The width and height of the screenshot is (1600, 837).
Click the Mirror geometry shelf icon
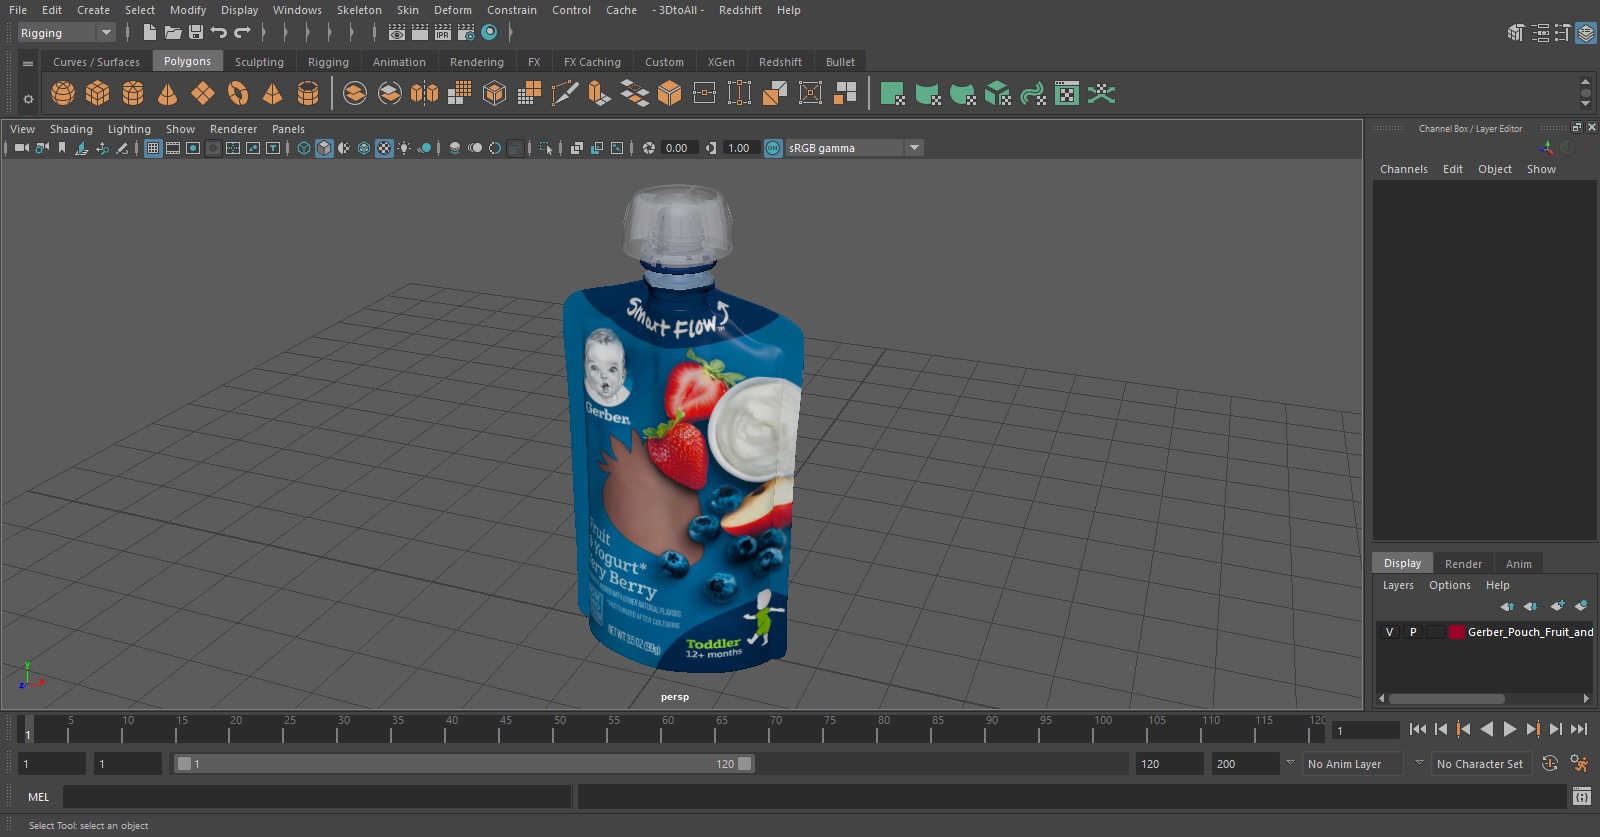424,94
